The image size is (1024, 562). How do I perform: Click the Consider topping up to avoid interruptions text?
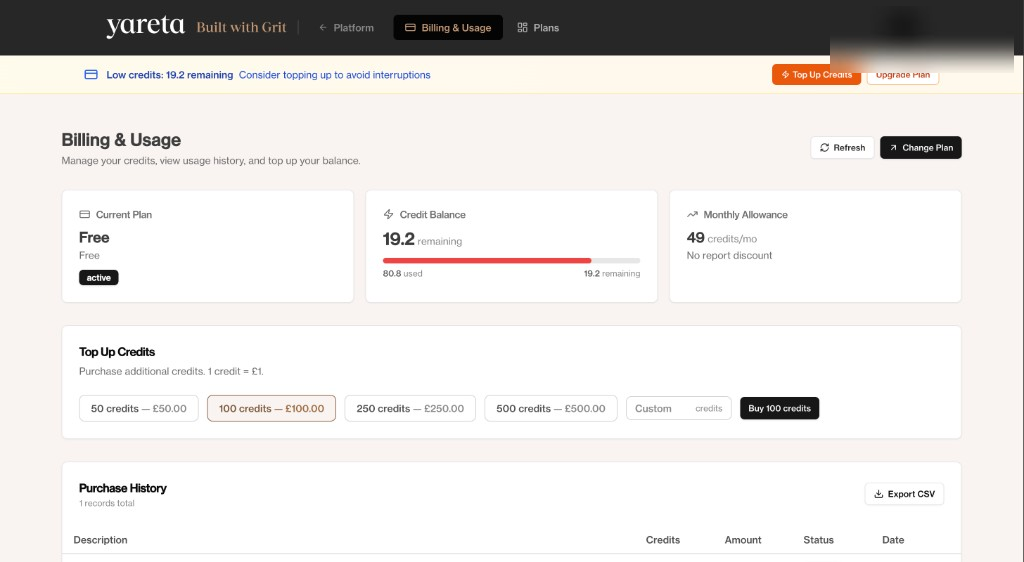[x=334, y=75]
